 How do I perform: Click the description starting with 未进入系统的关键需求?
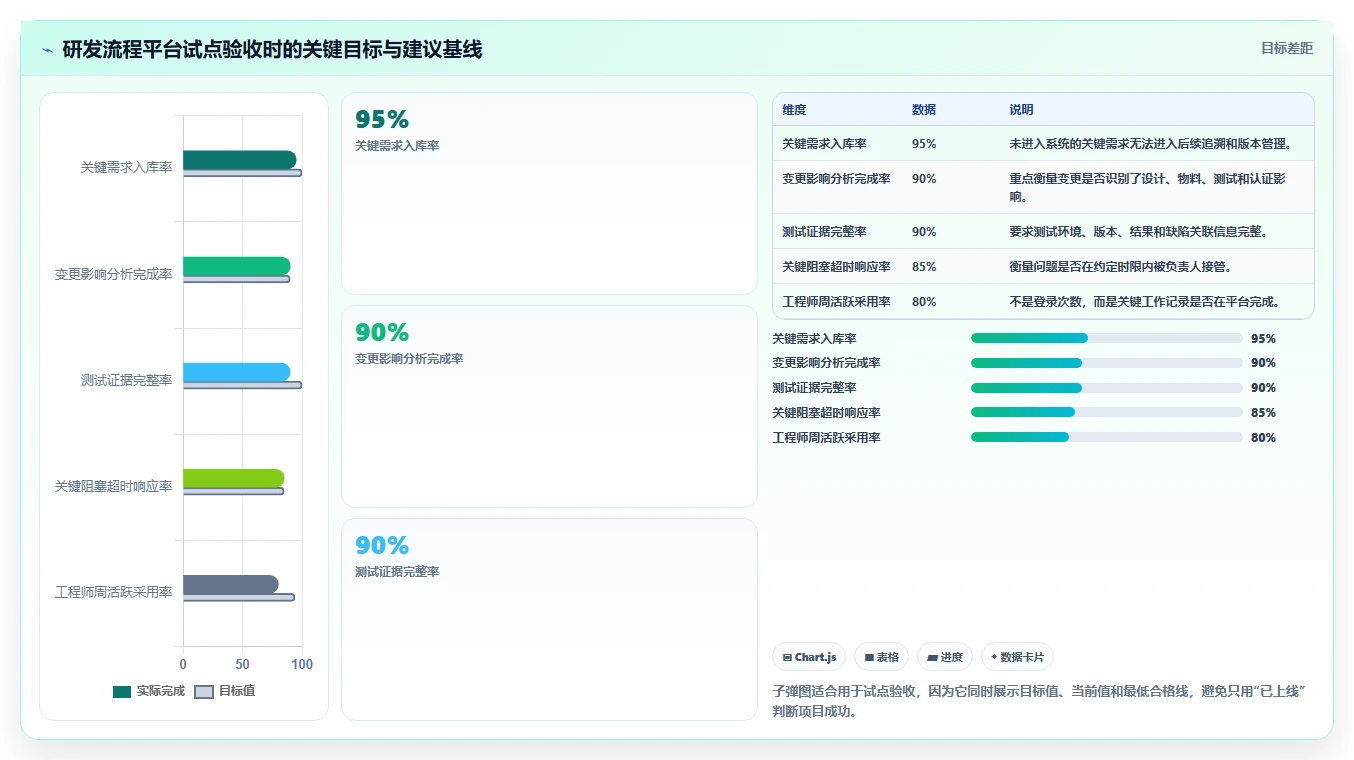(1150, 144)
